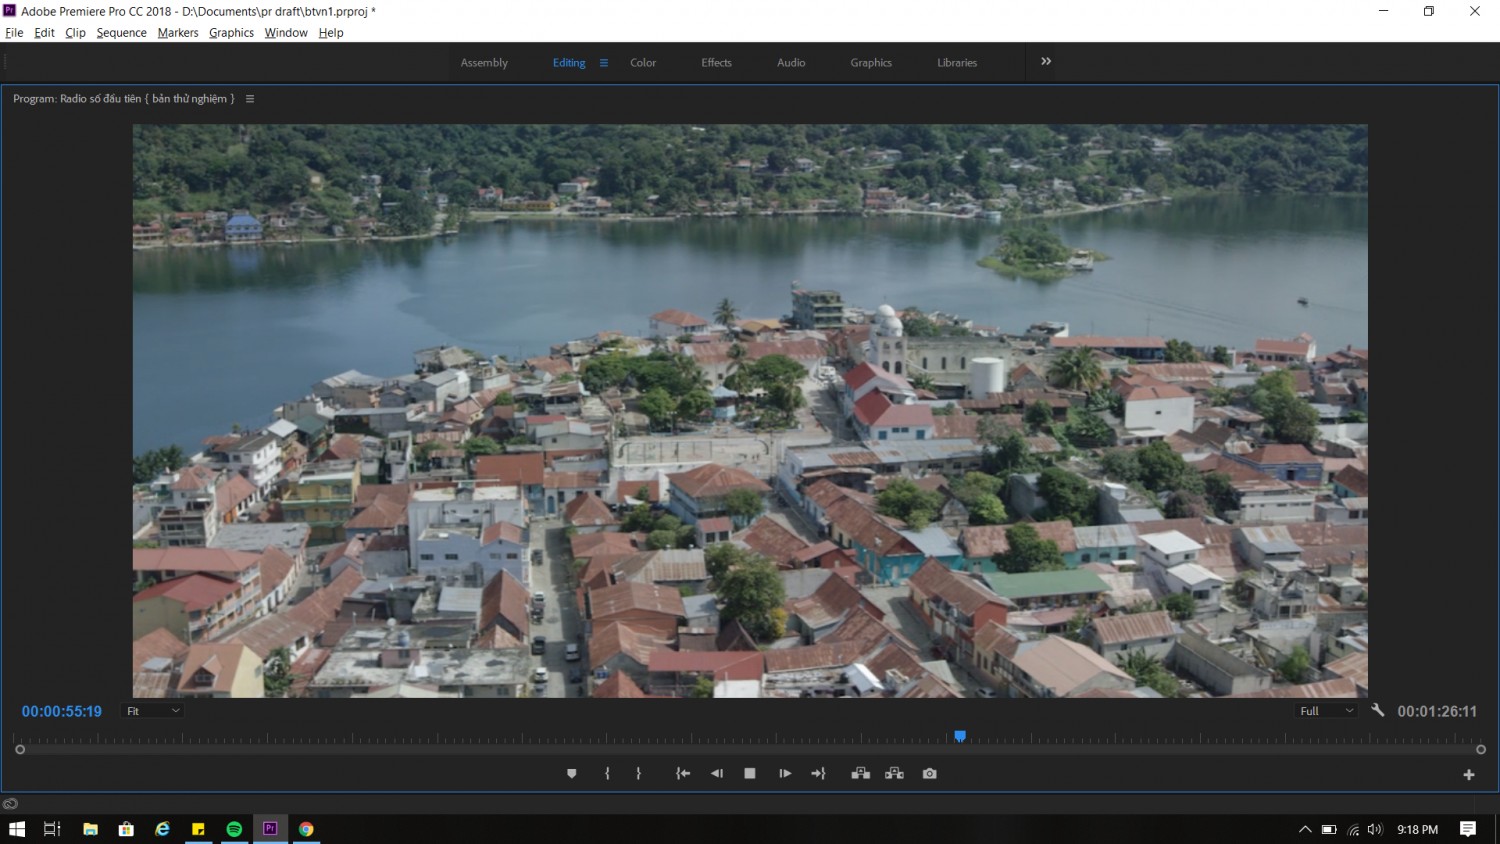The width and height of the screenshot is (1500, 844).
Task: Switch to the Audio workspace
Action: (x=791, y=63)
